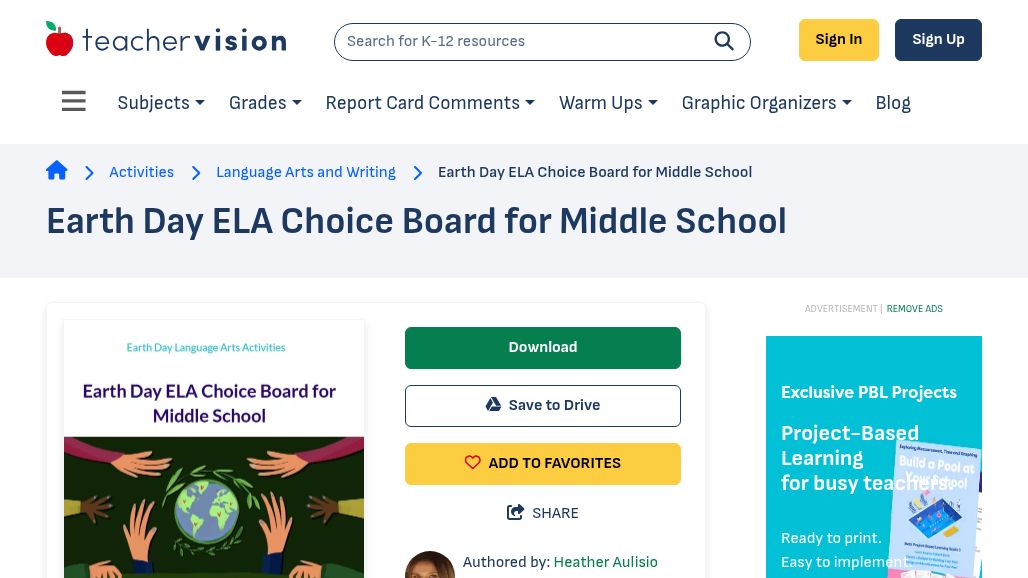The image size is (1028, 578).
Task: Click the heart icon in Add to Favorites
Action: 473,463
